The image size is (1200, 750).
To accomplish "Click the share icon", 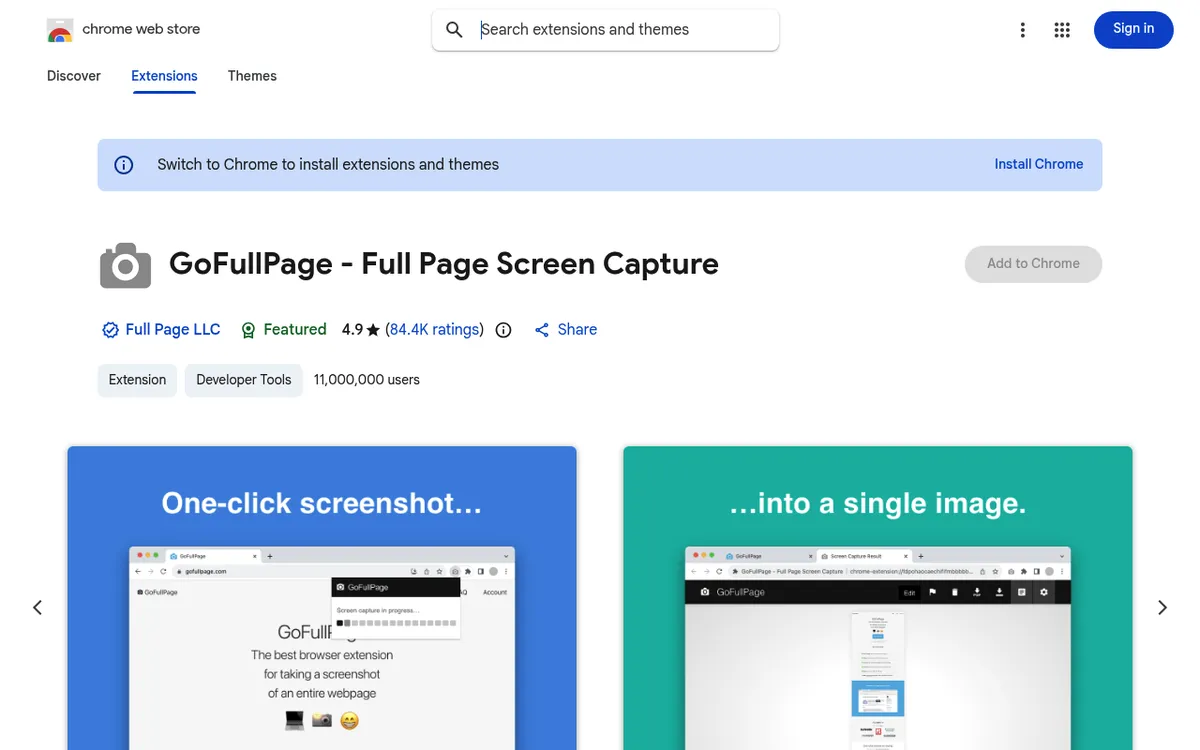I will pos(541,330).
